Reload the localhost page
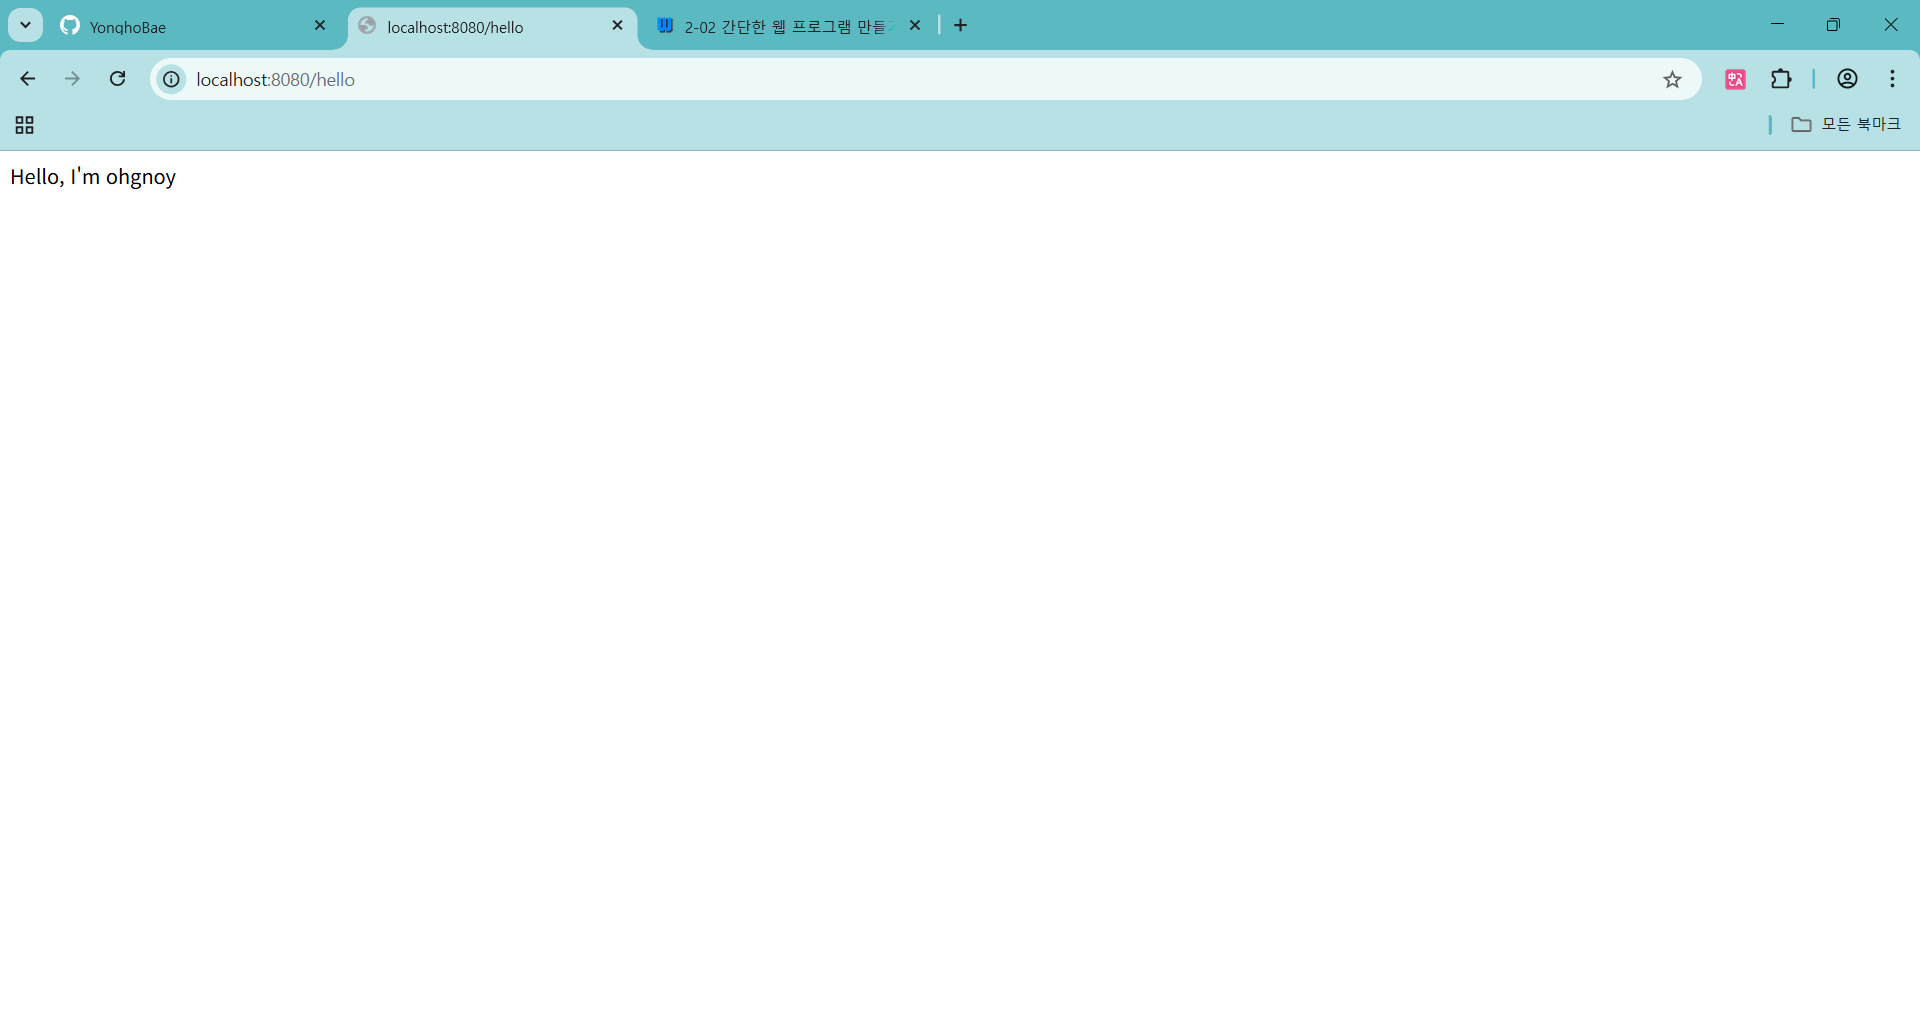The image size is (1920, 1020). click(x=117, y=79)
